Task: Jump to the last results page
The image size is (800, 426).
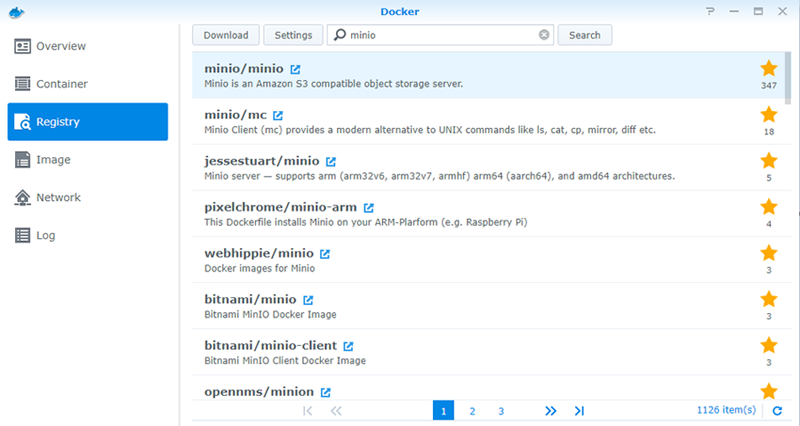Action: point(579,411)
